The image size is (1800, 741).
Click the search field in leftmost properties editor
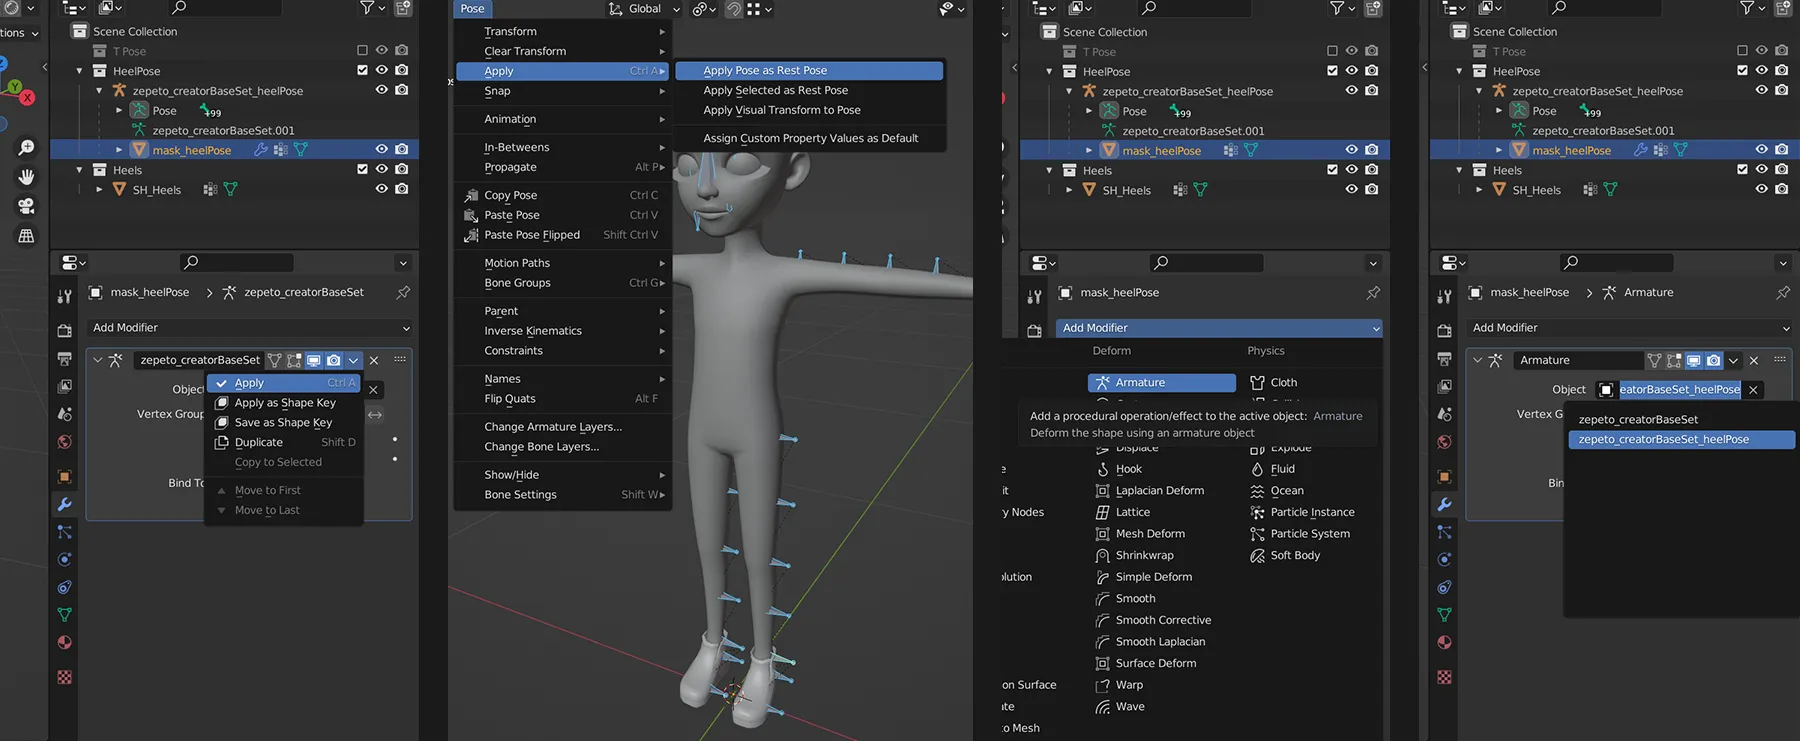237,262
